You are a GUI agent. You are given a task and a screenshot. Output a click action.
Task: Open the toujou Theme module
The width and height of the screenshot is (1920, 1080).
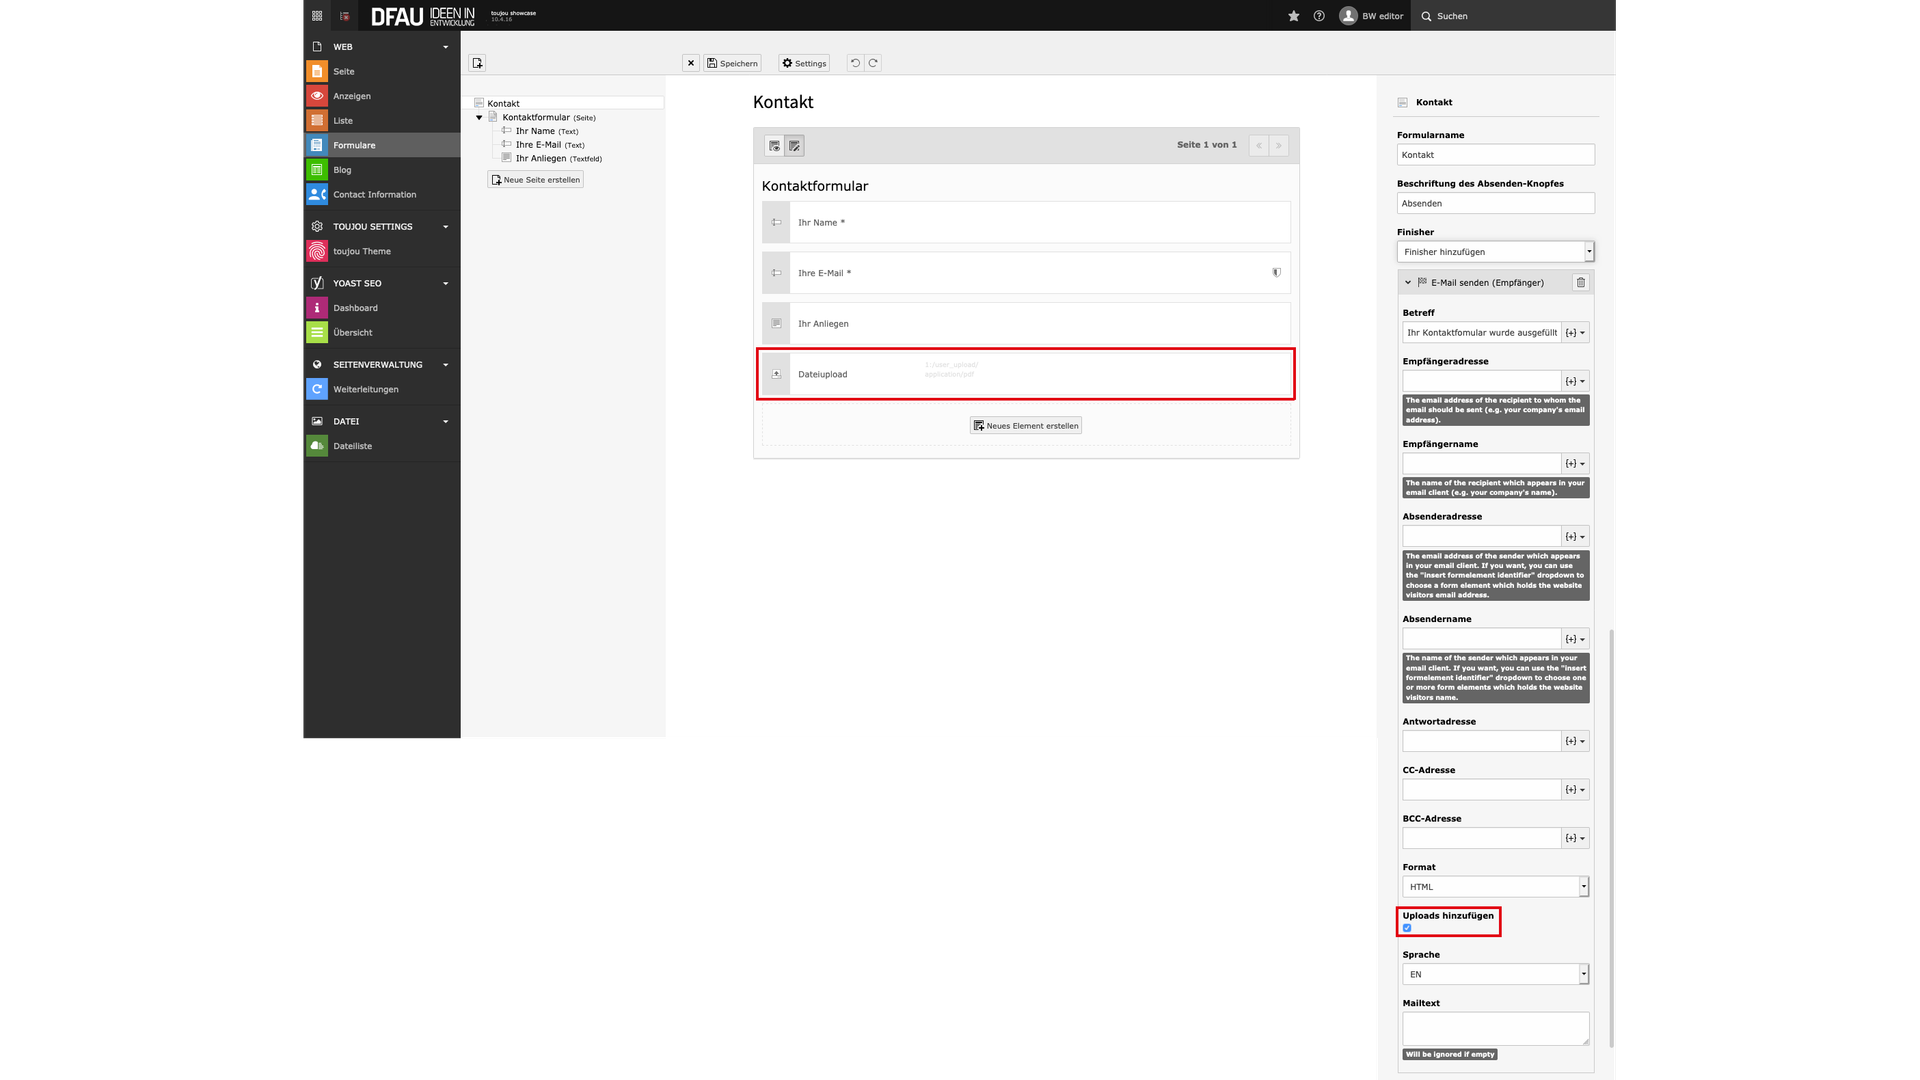tap(361, 252)
